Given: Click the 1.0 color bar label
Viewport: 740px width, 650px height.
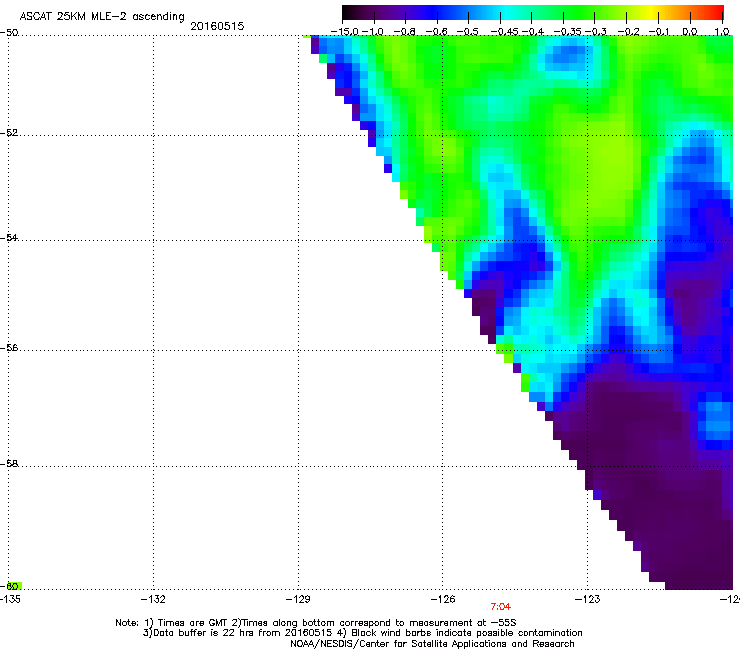Looking at the screenshot, I should point(722,32).
